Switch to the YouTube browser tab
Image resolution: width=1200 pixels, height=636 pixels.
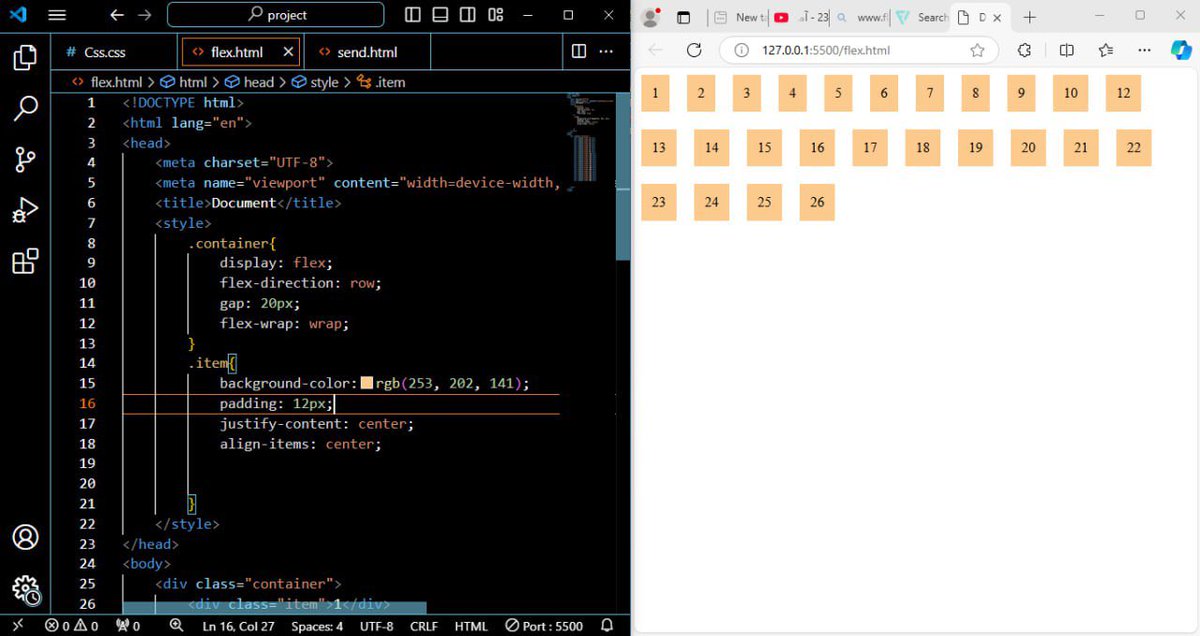click(799, 17)
